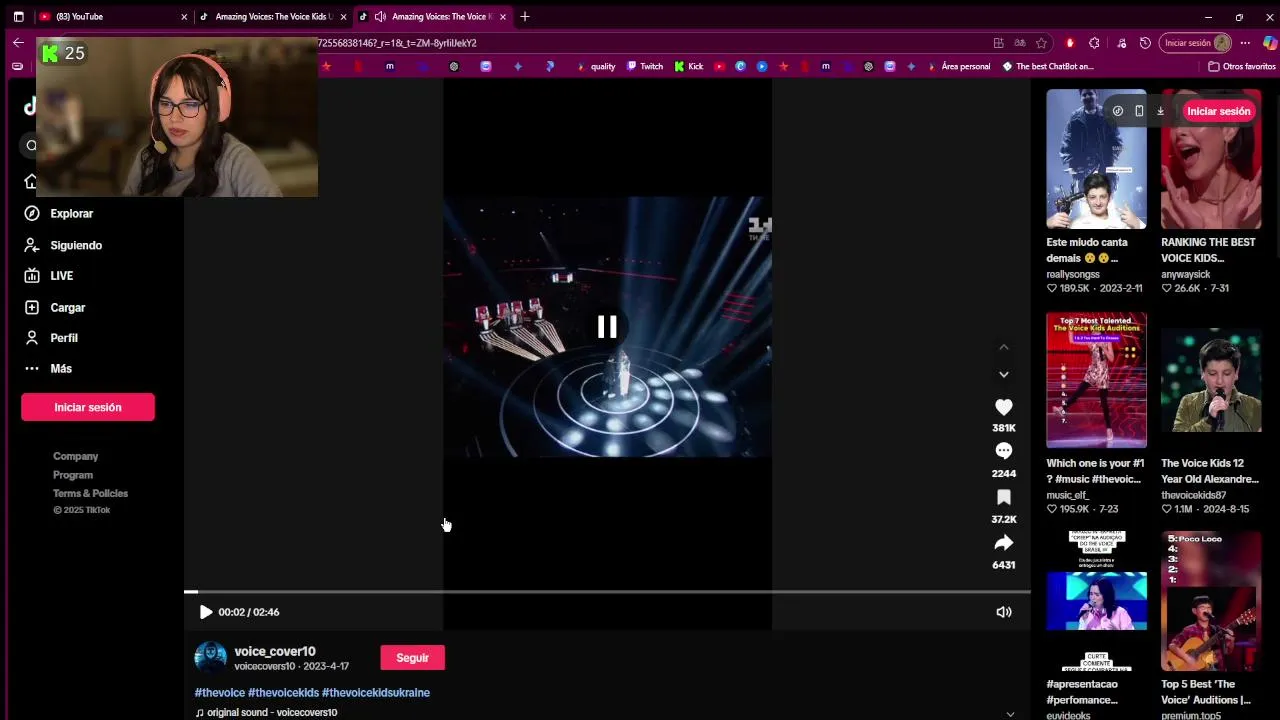
Task: Open the original sound - voicecovers10 link
Action: (x=266, y=713)
